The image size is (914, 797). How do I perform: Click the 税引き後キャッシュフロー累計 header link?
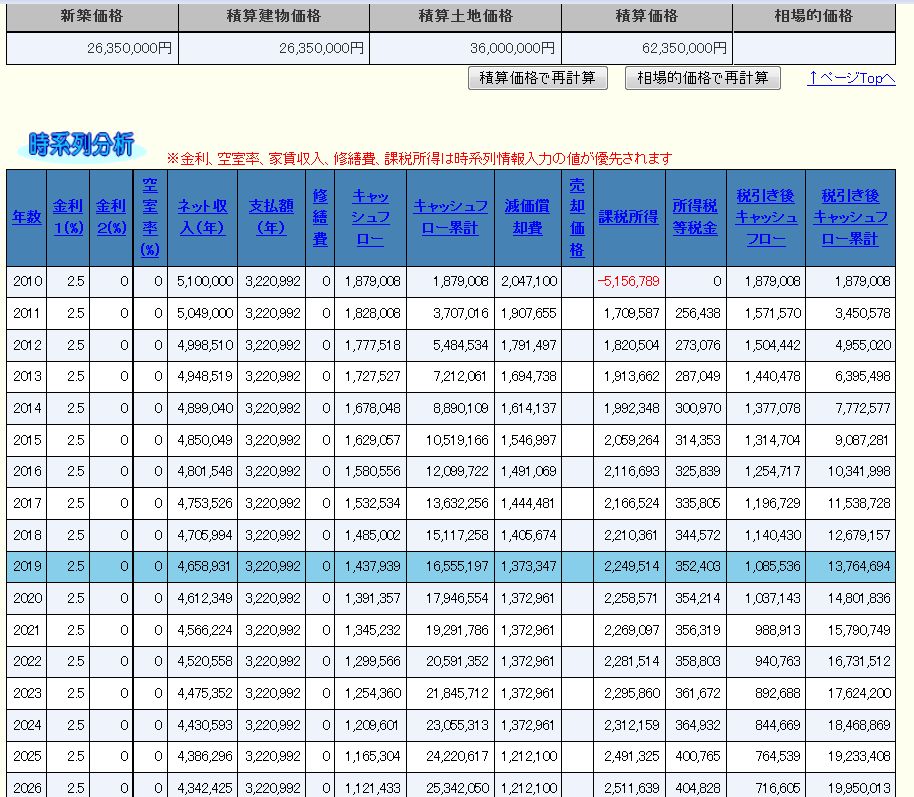[850, 217]
